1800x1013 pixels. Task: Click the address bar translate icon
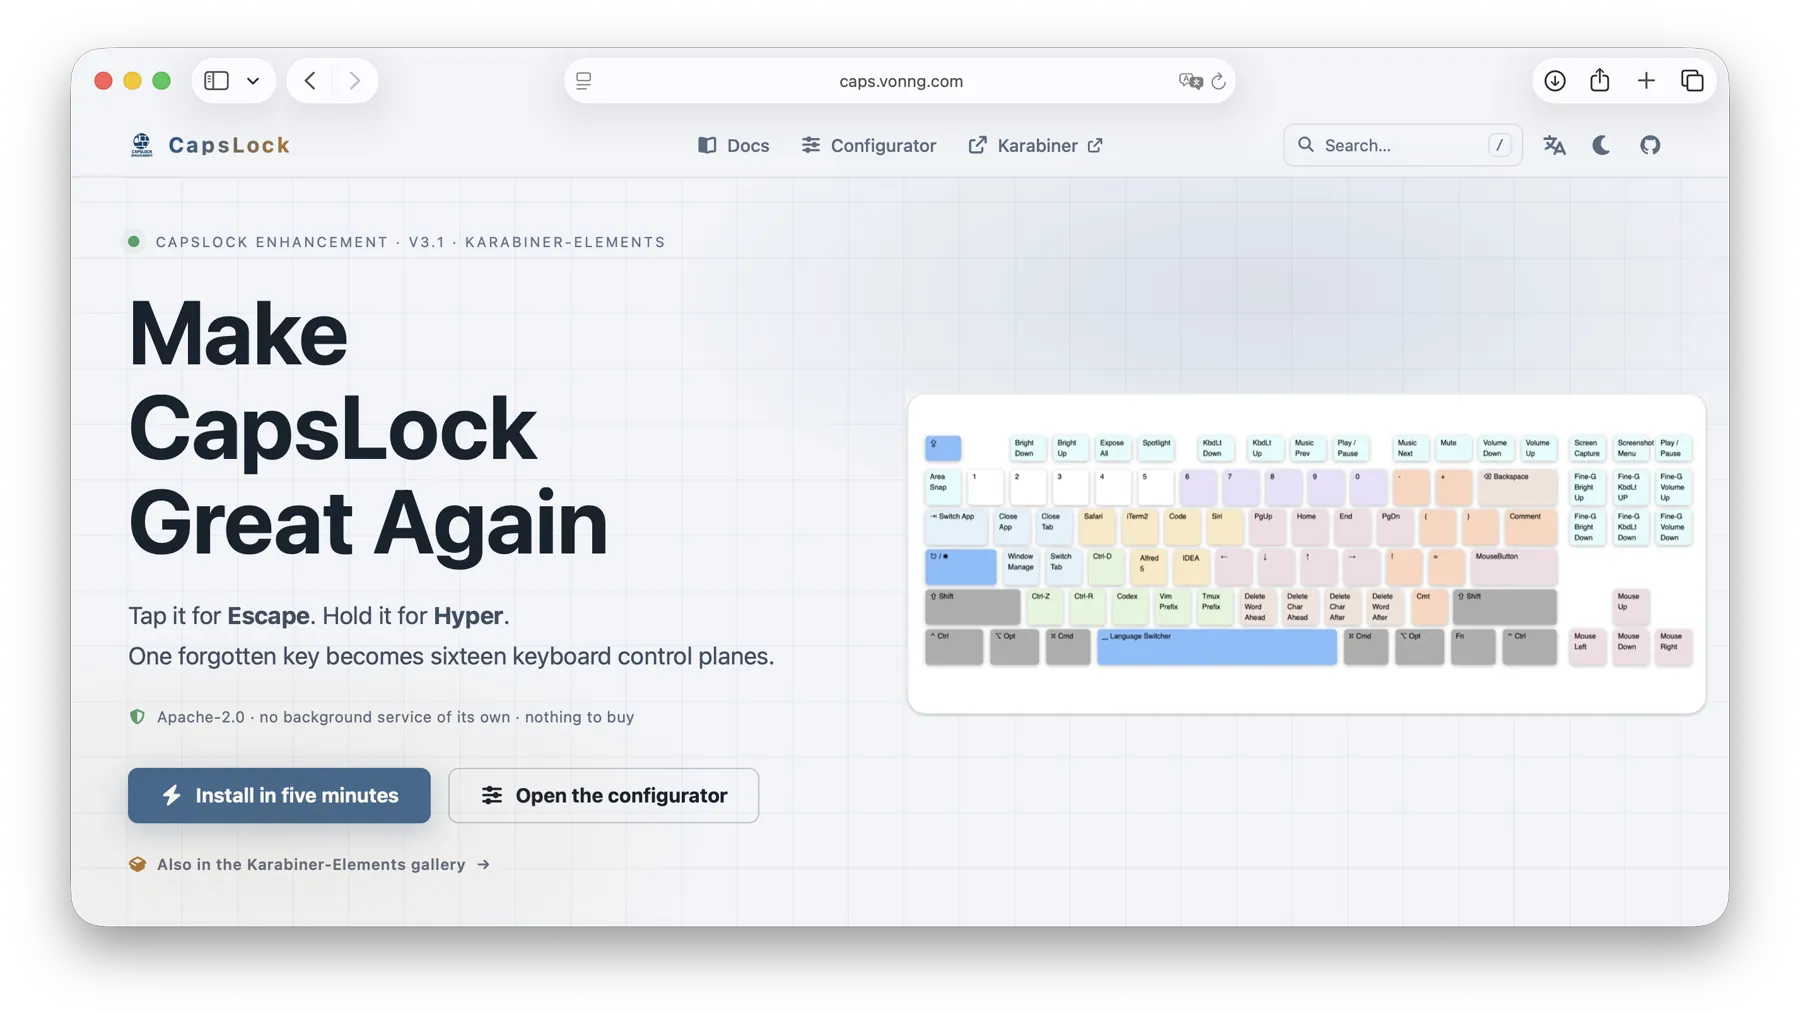click(x=1190, y=81)
